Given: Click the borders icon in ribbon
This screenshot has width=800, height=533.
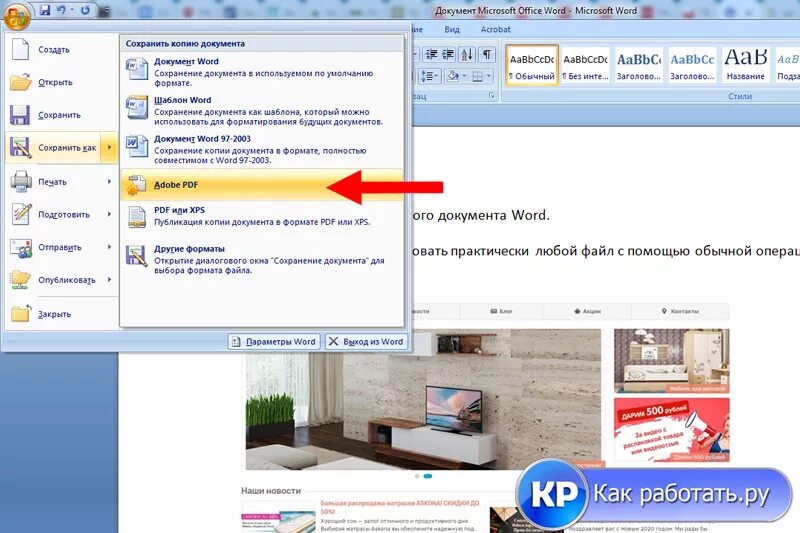Looking at the screenshot, I should (x=478, y=77).
